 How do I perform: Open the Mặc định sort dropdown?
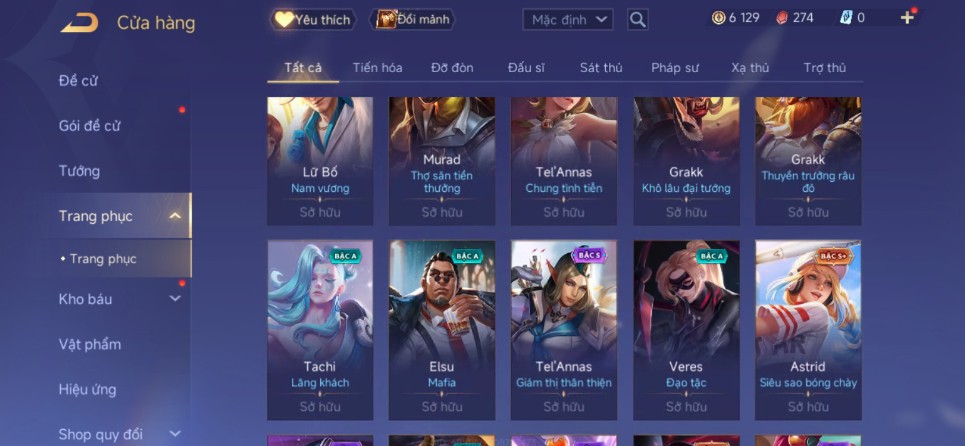point(568,20)
